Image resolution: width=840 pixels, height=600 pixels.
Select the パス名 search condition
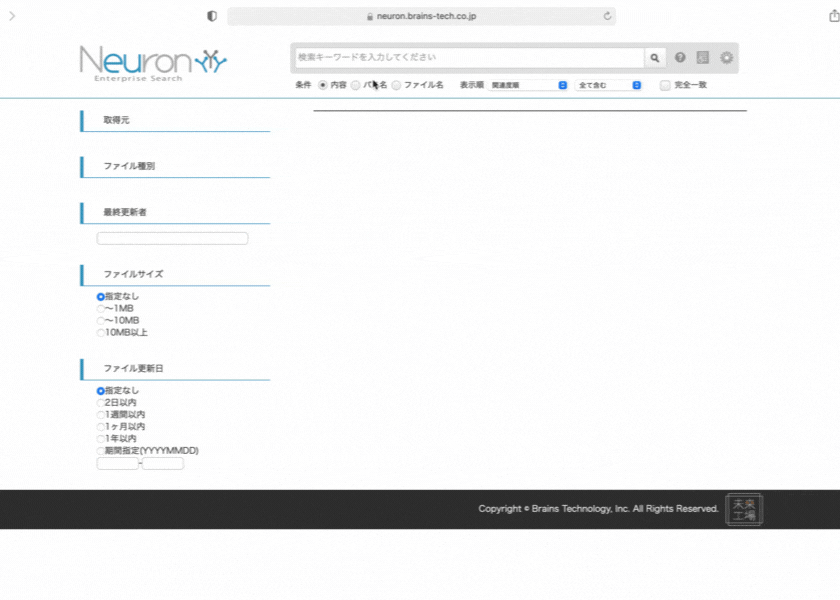[355, 85]
